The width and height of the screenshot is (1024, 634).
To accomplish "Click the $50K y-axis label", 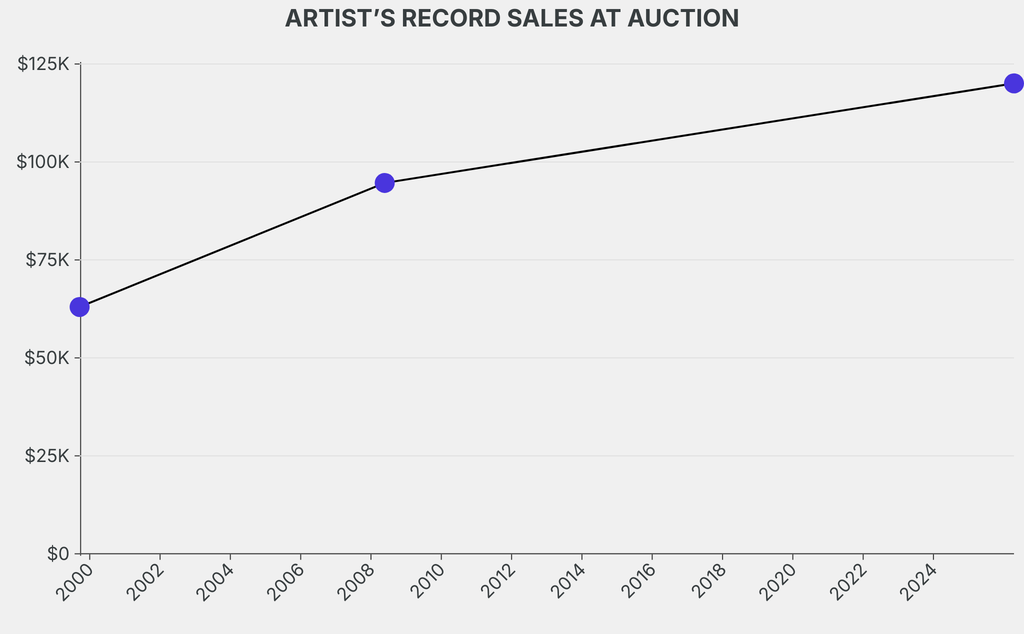I will click(x=47, y=358).
